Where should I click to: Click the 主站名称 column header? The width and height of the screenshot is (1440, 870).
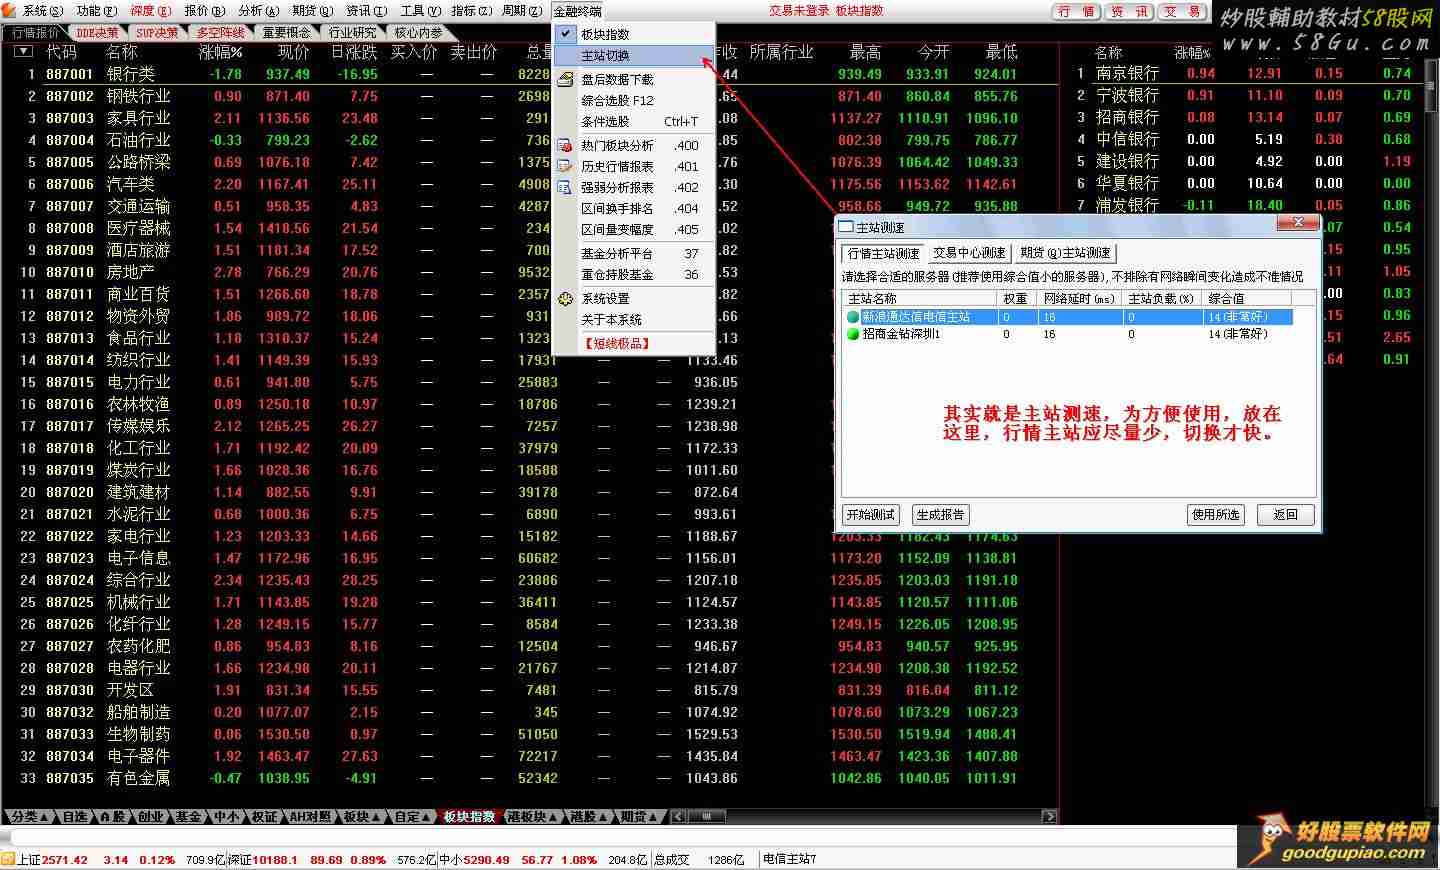click(x=919, y=298)
